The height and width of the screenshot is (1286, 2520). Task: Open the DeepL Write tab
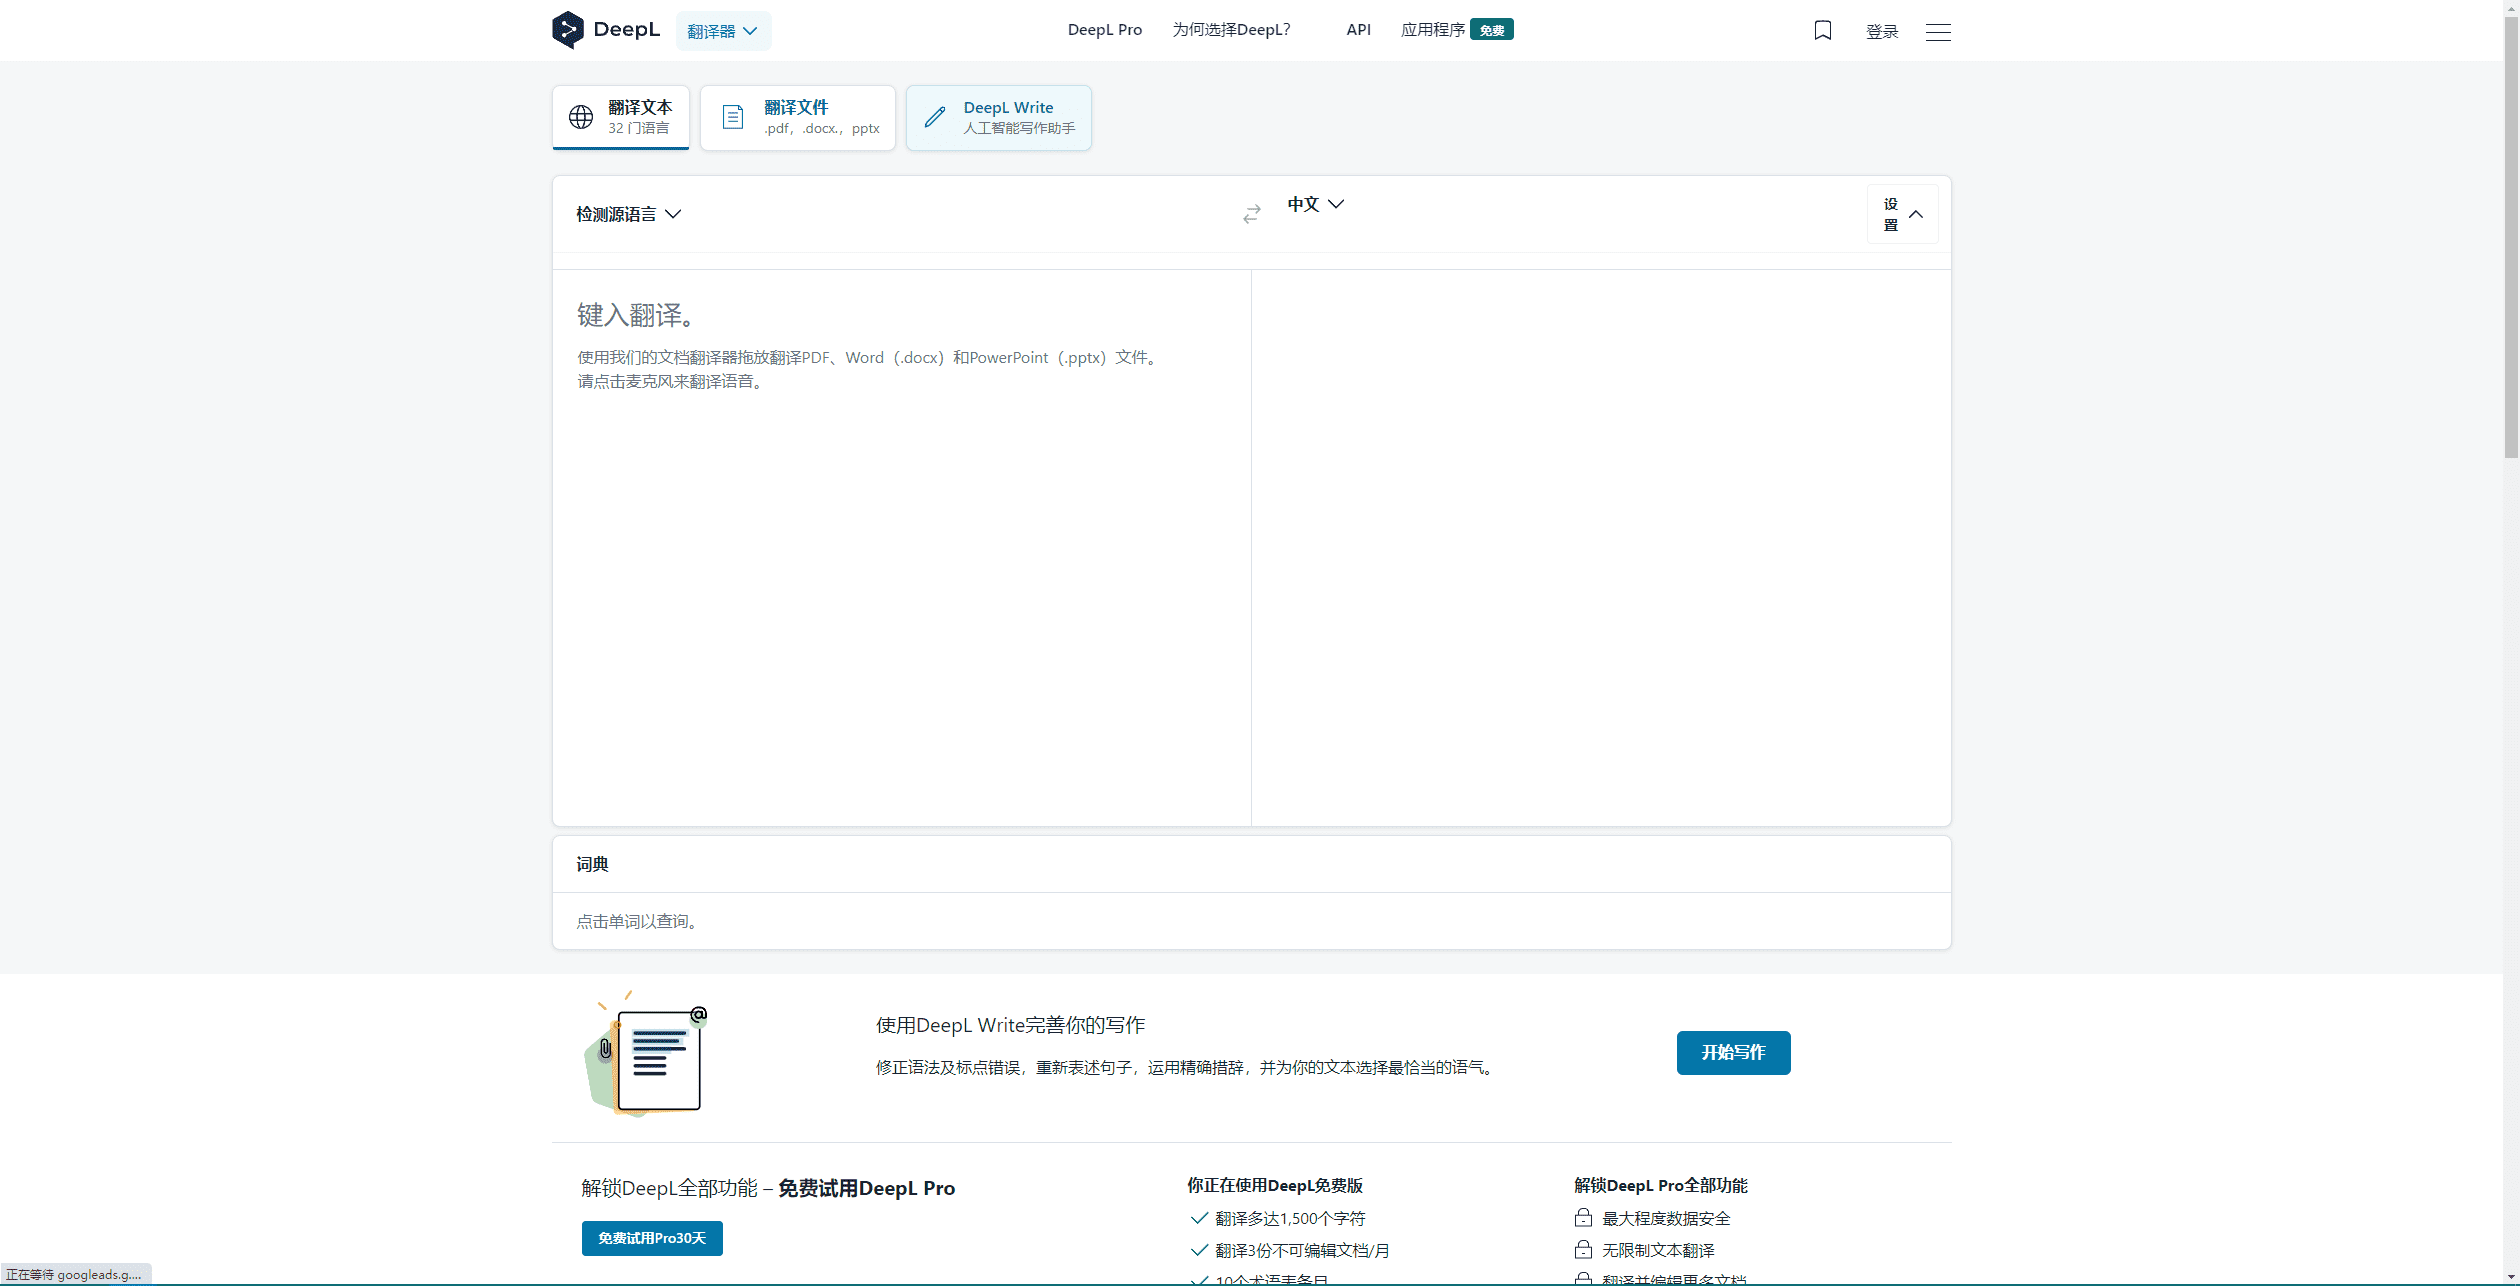(x=999, y=117)
